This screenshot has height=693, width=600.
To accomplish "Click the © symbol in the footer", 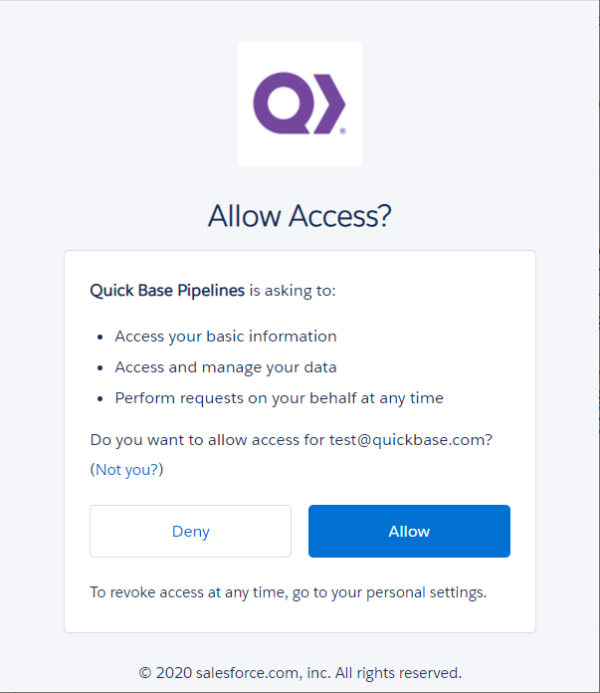I will tap(145, 673).
